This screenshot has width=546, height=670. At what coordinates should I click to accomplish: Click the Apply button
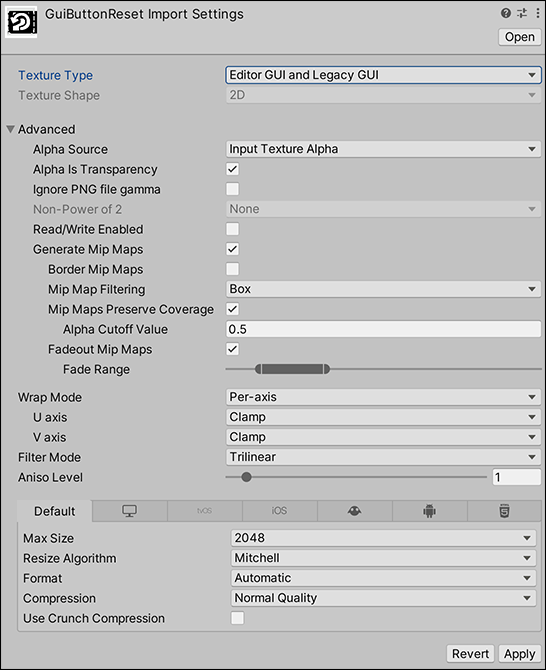(x=520, y=654)
